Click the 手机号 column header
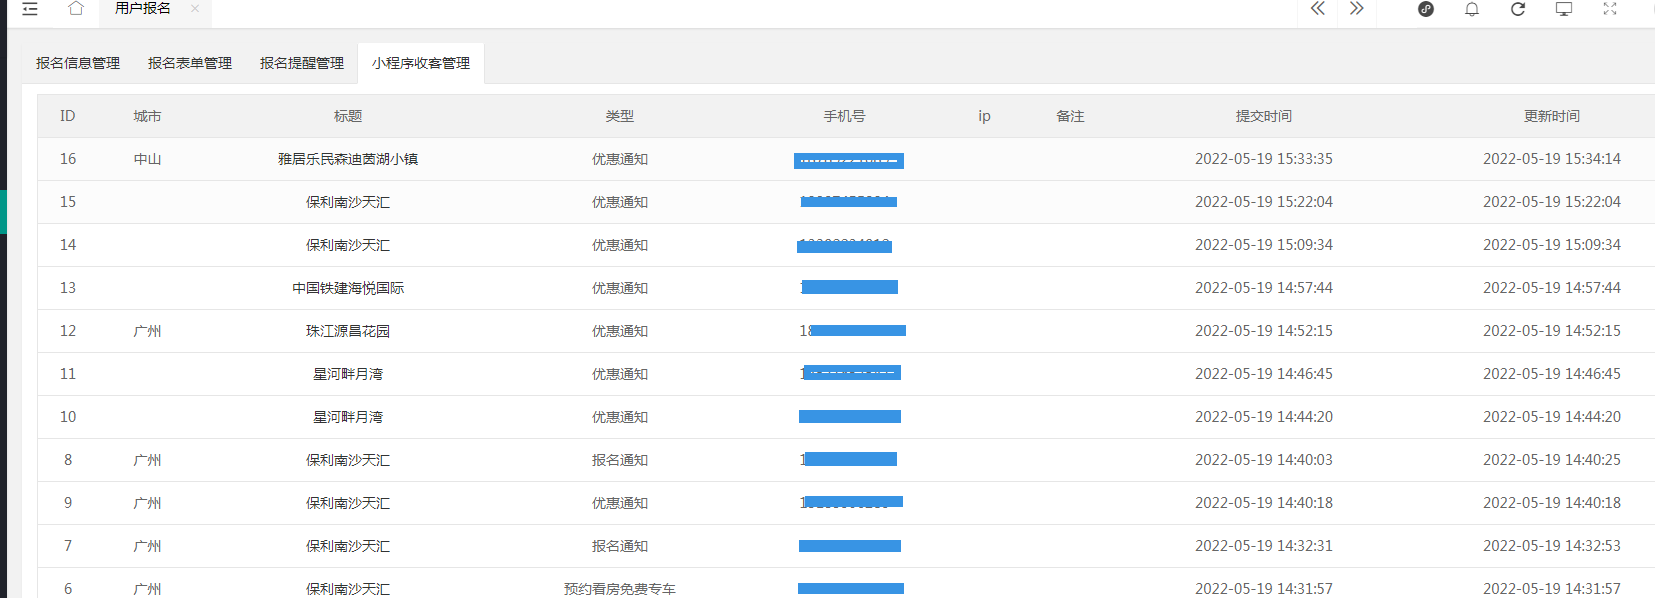Viewport: 1655px width, 598px height. [x=845, y=116]
